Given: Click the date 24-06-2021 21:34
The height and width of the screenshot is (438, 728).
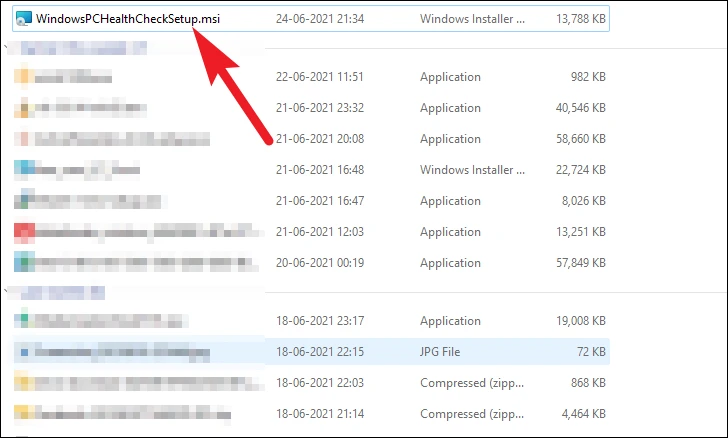Looking at the screenshot, I should pos(320,19).
